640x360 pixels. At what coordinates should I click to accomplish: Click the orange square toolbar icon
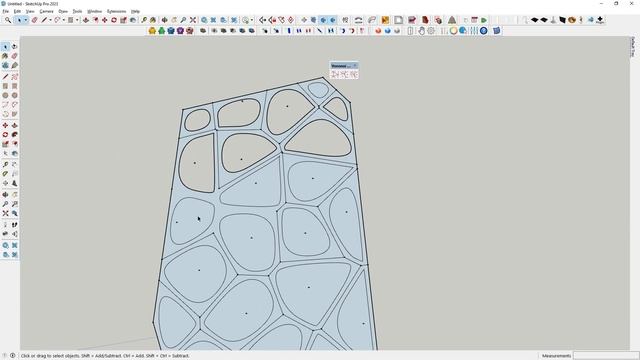click(x=385, y=20)
